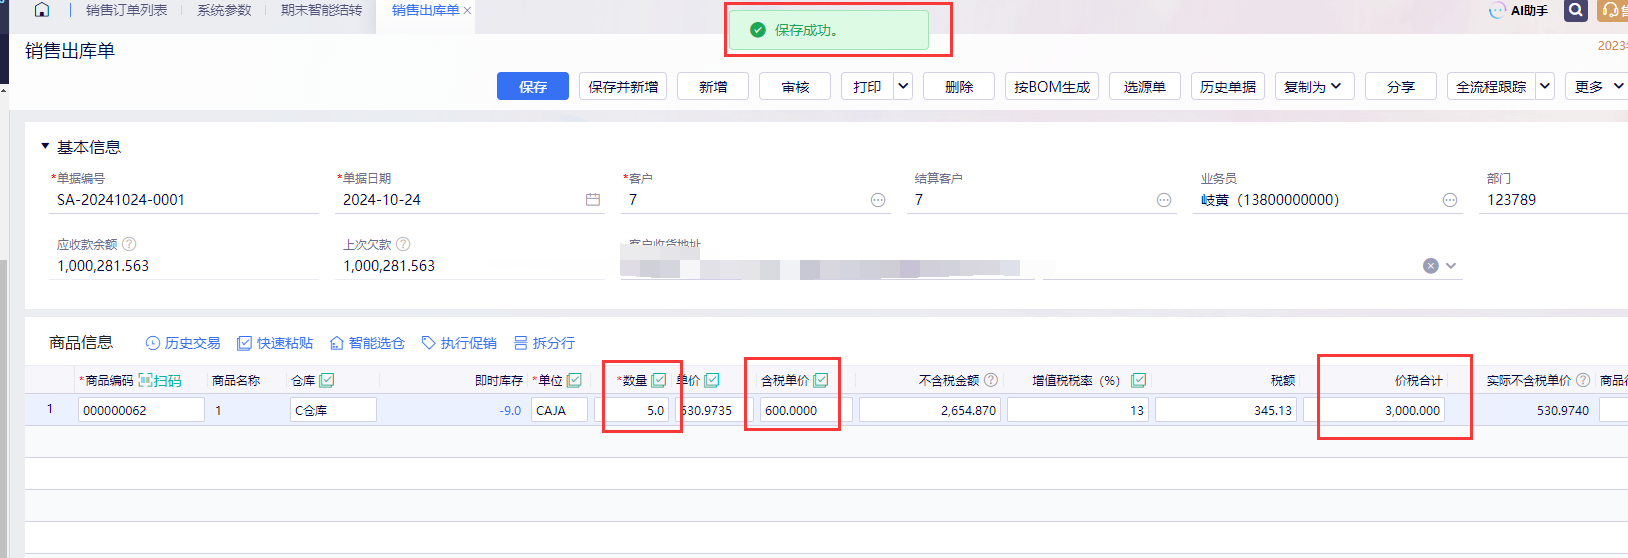Open the 更多 menu
The height and width of the screenshot is (558, 1628).
click(x=1597, y=86)
